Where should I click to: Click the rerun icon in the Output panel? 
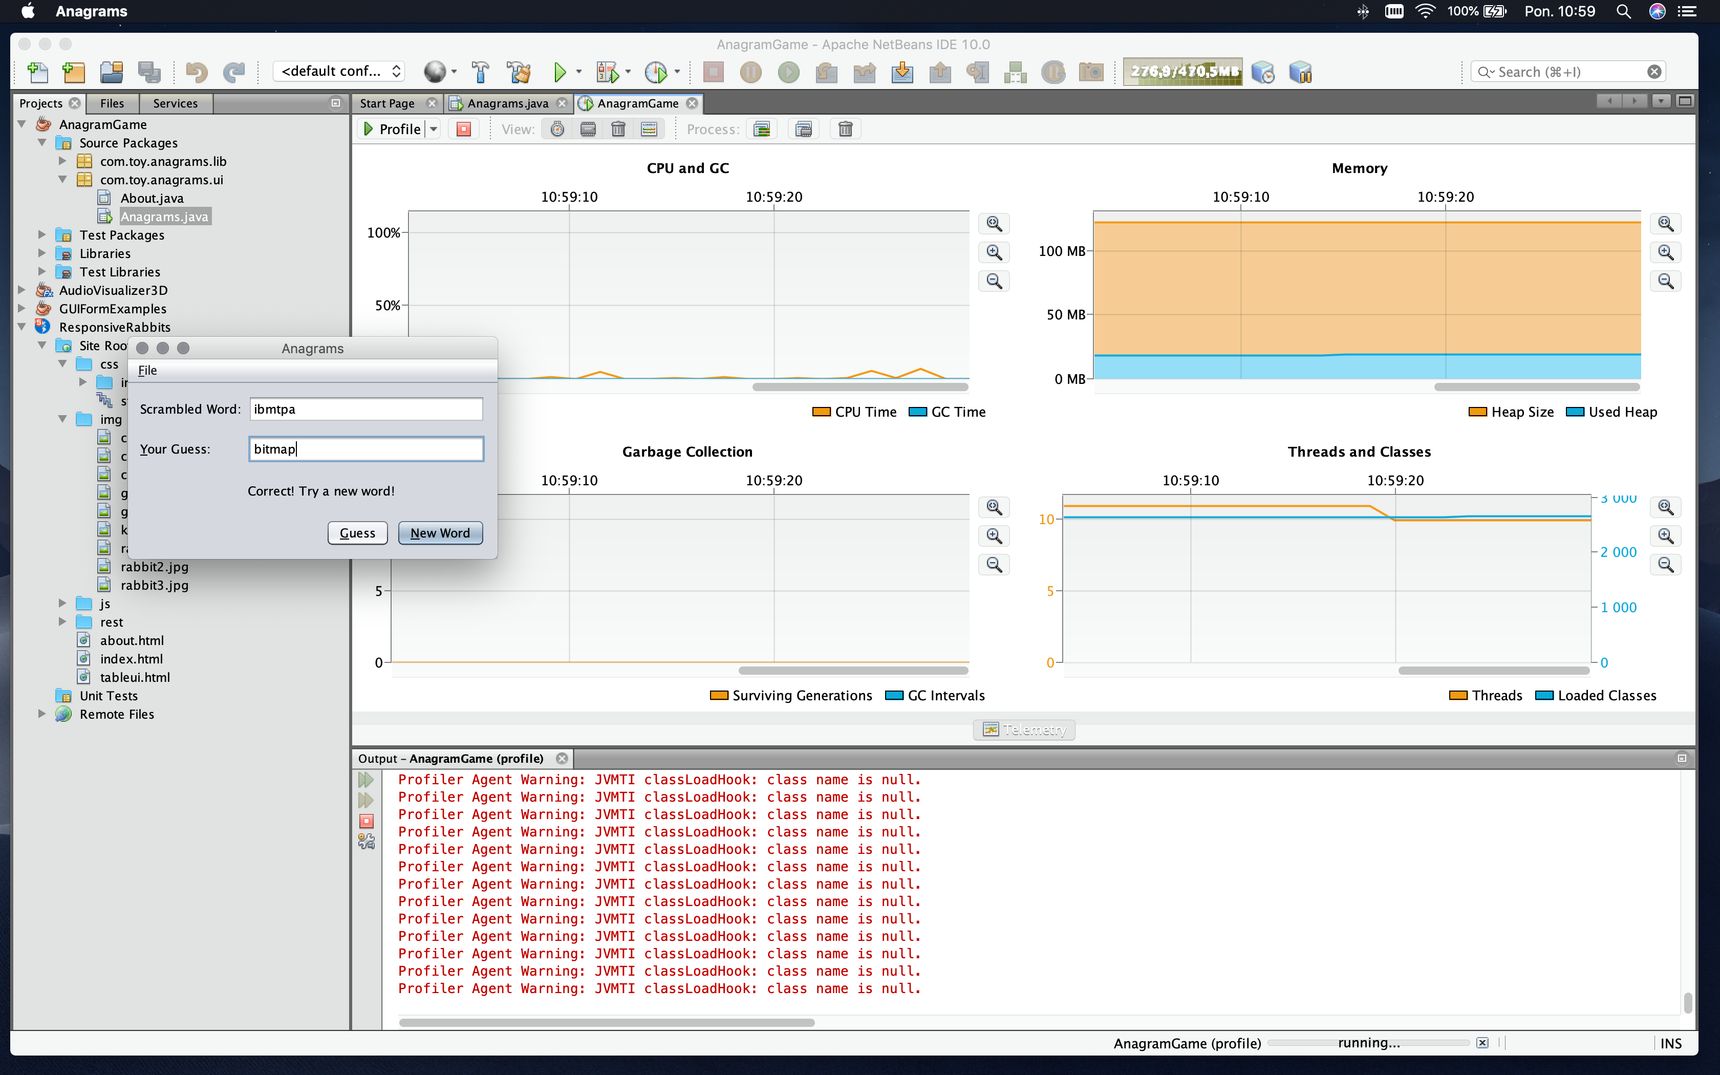coord(366,780)
